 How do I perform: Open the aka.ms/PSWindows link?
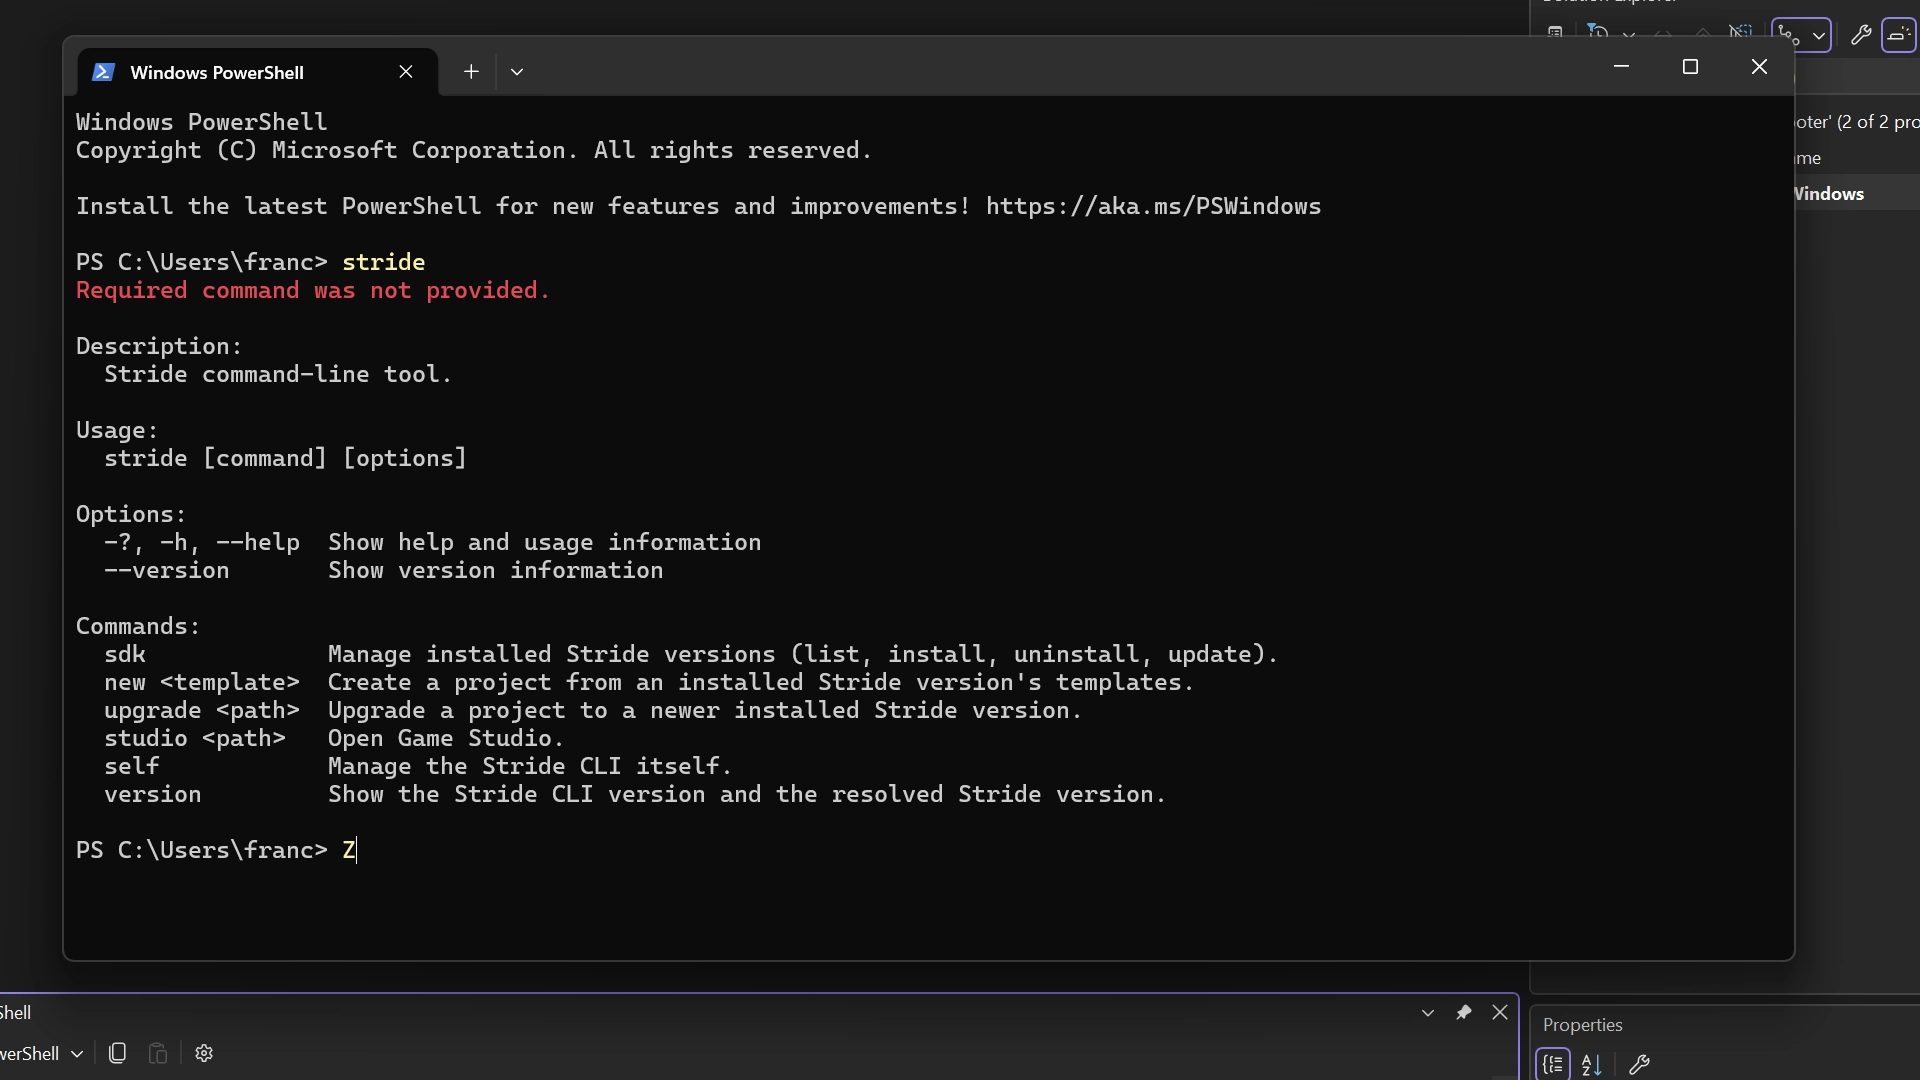tap(1153, 206)
